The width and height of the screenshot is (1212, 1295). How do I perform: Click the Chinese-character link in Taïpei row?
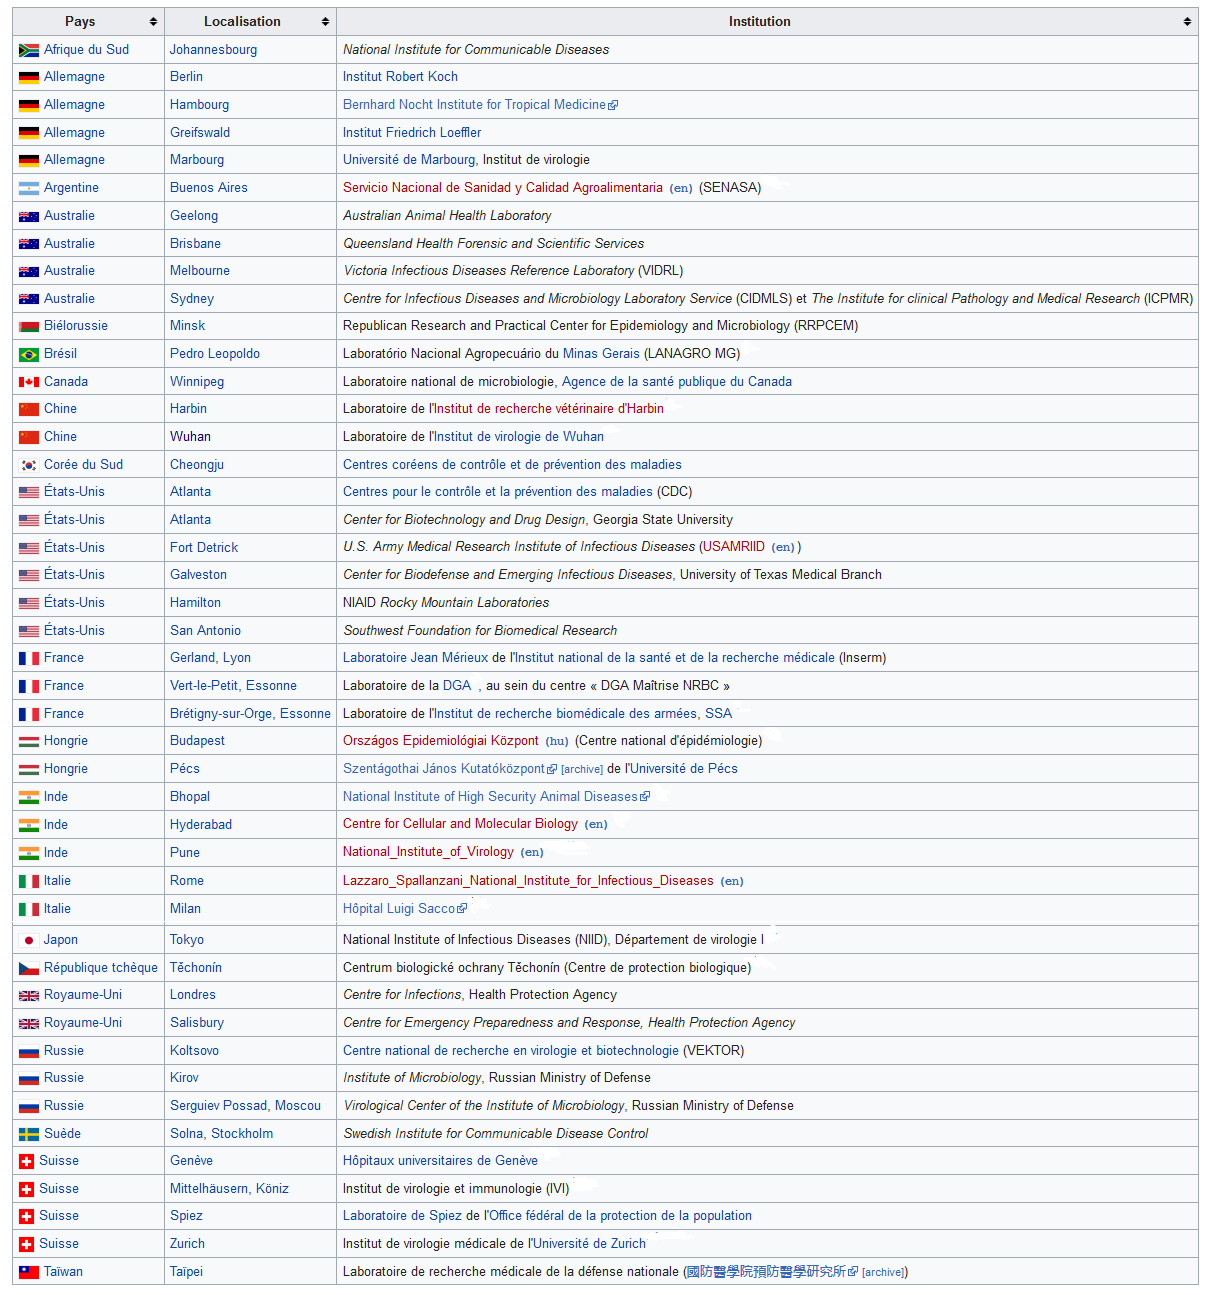tap(766, 1272)
